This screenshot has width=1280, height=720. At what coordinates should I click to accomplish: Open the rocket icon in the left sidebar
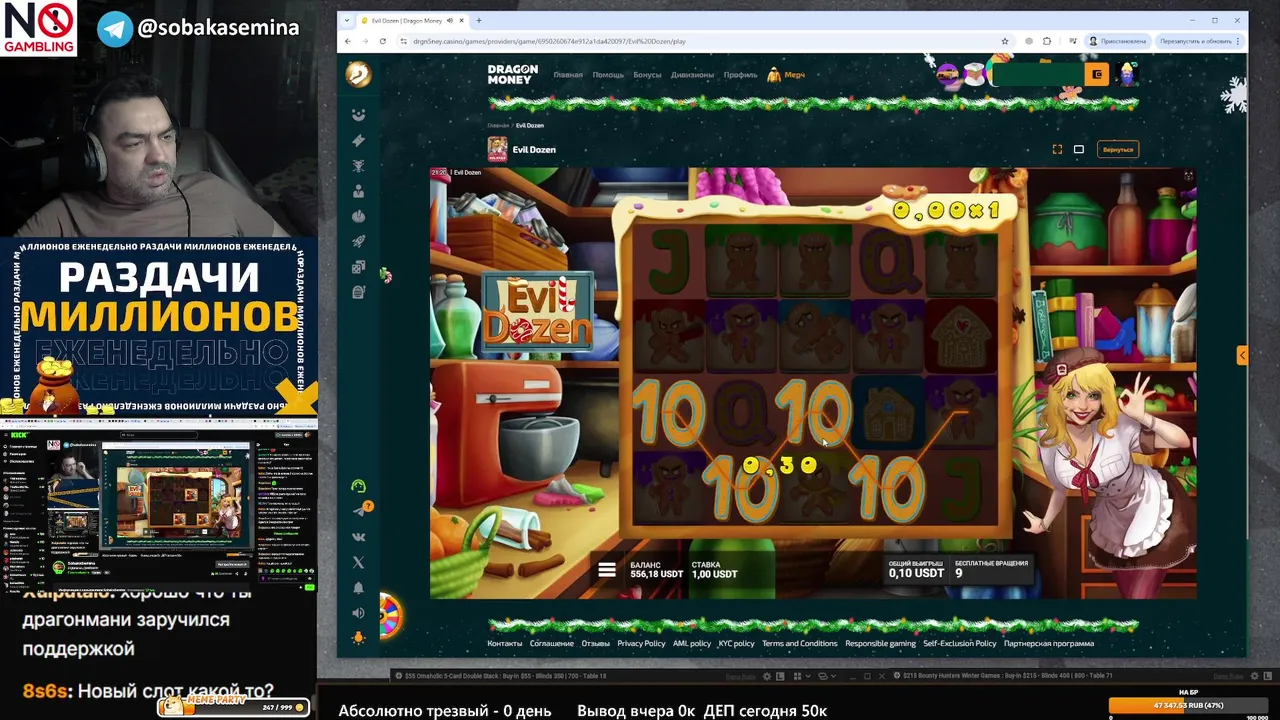tap(359, 241)
